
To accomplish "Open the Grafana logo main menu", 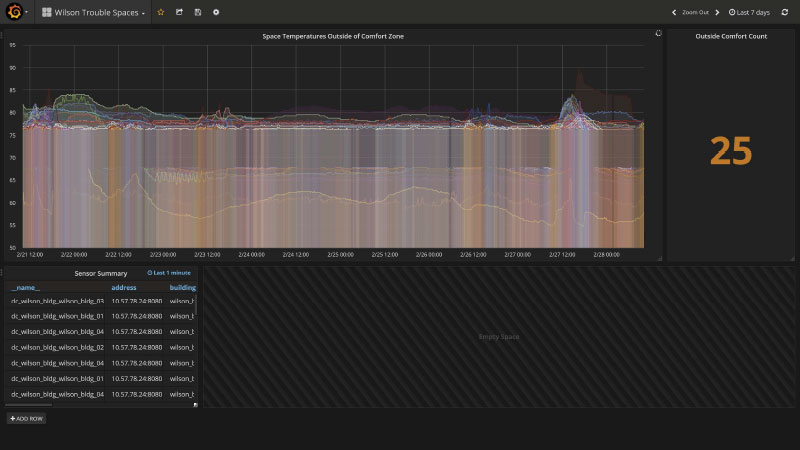I will coord(14,12).
